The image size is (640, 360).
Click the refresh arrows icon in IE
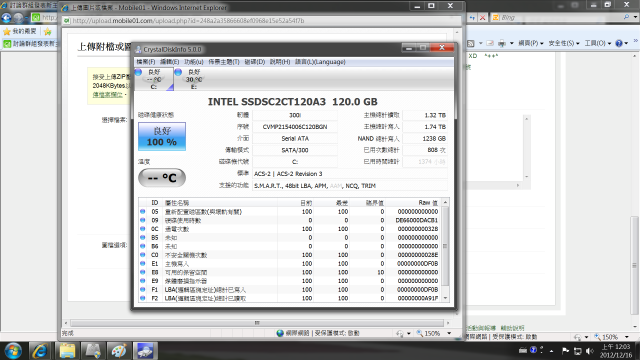click(x=472, y=18)
